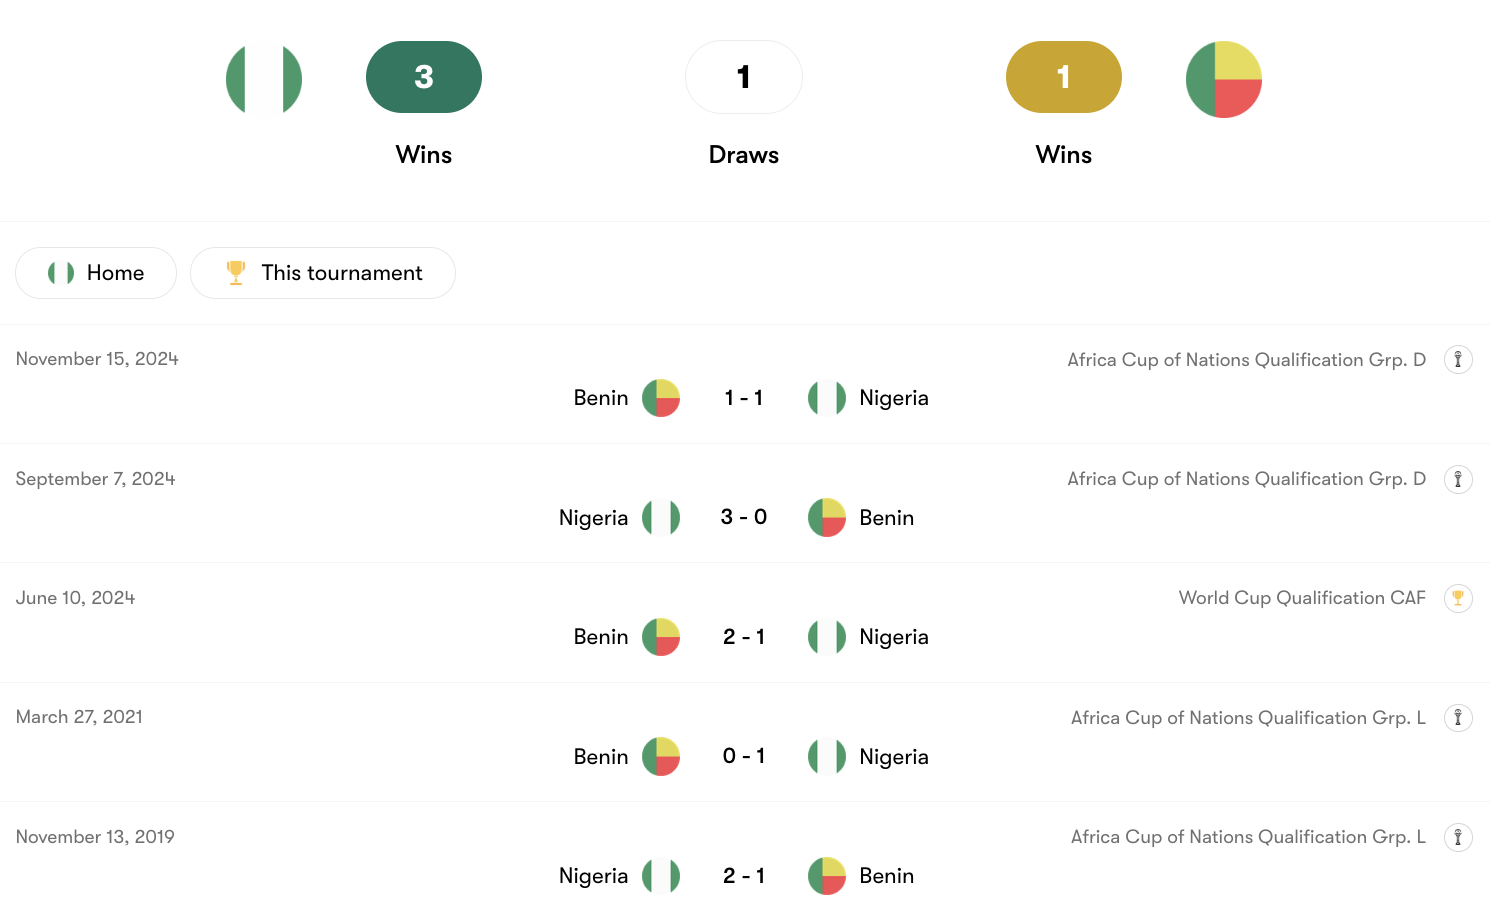Image resolution: width=1490 pixels, height=912 pixels.
Task: Click the white 1 draws badge
Action: [x=743, y=77]
